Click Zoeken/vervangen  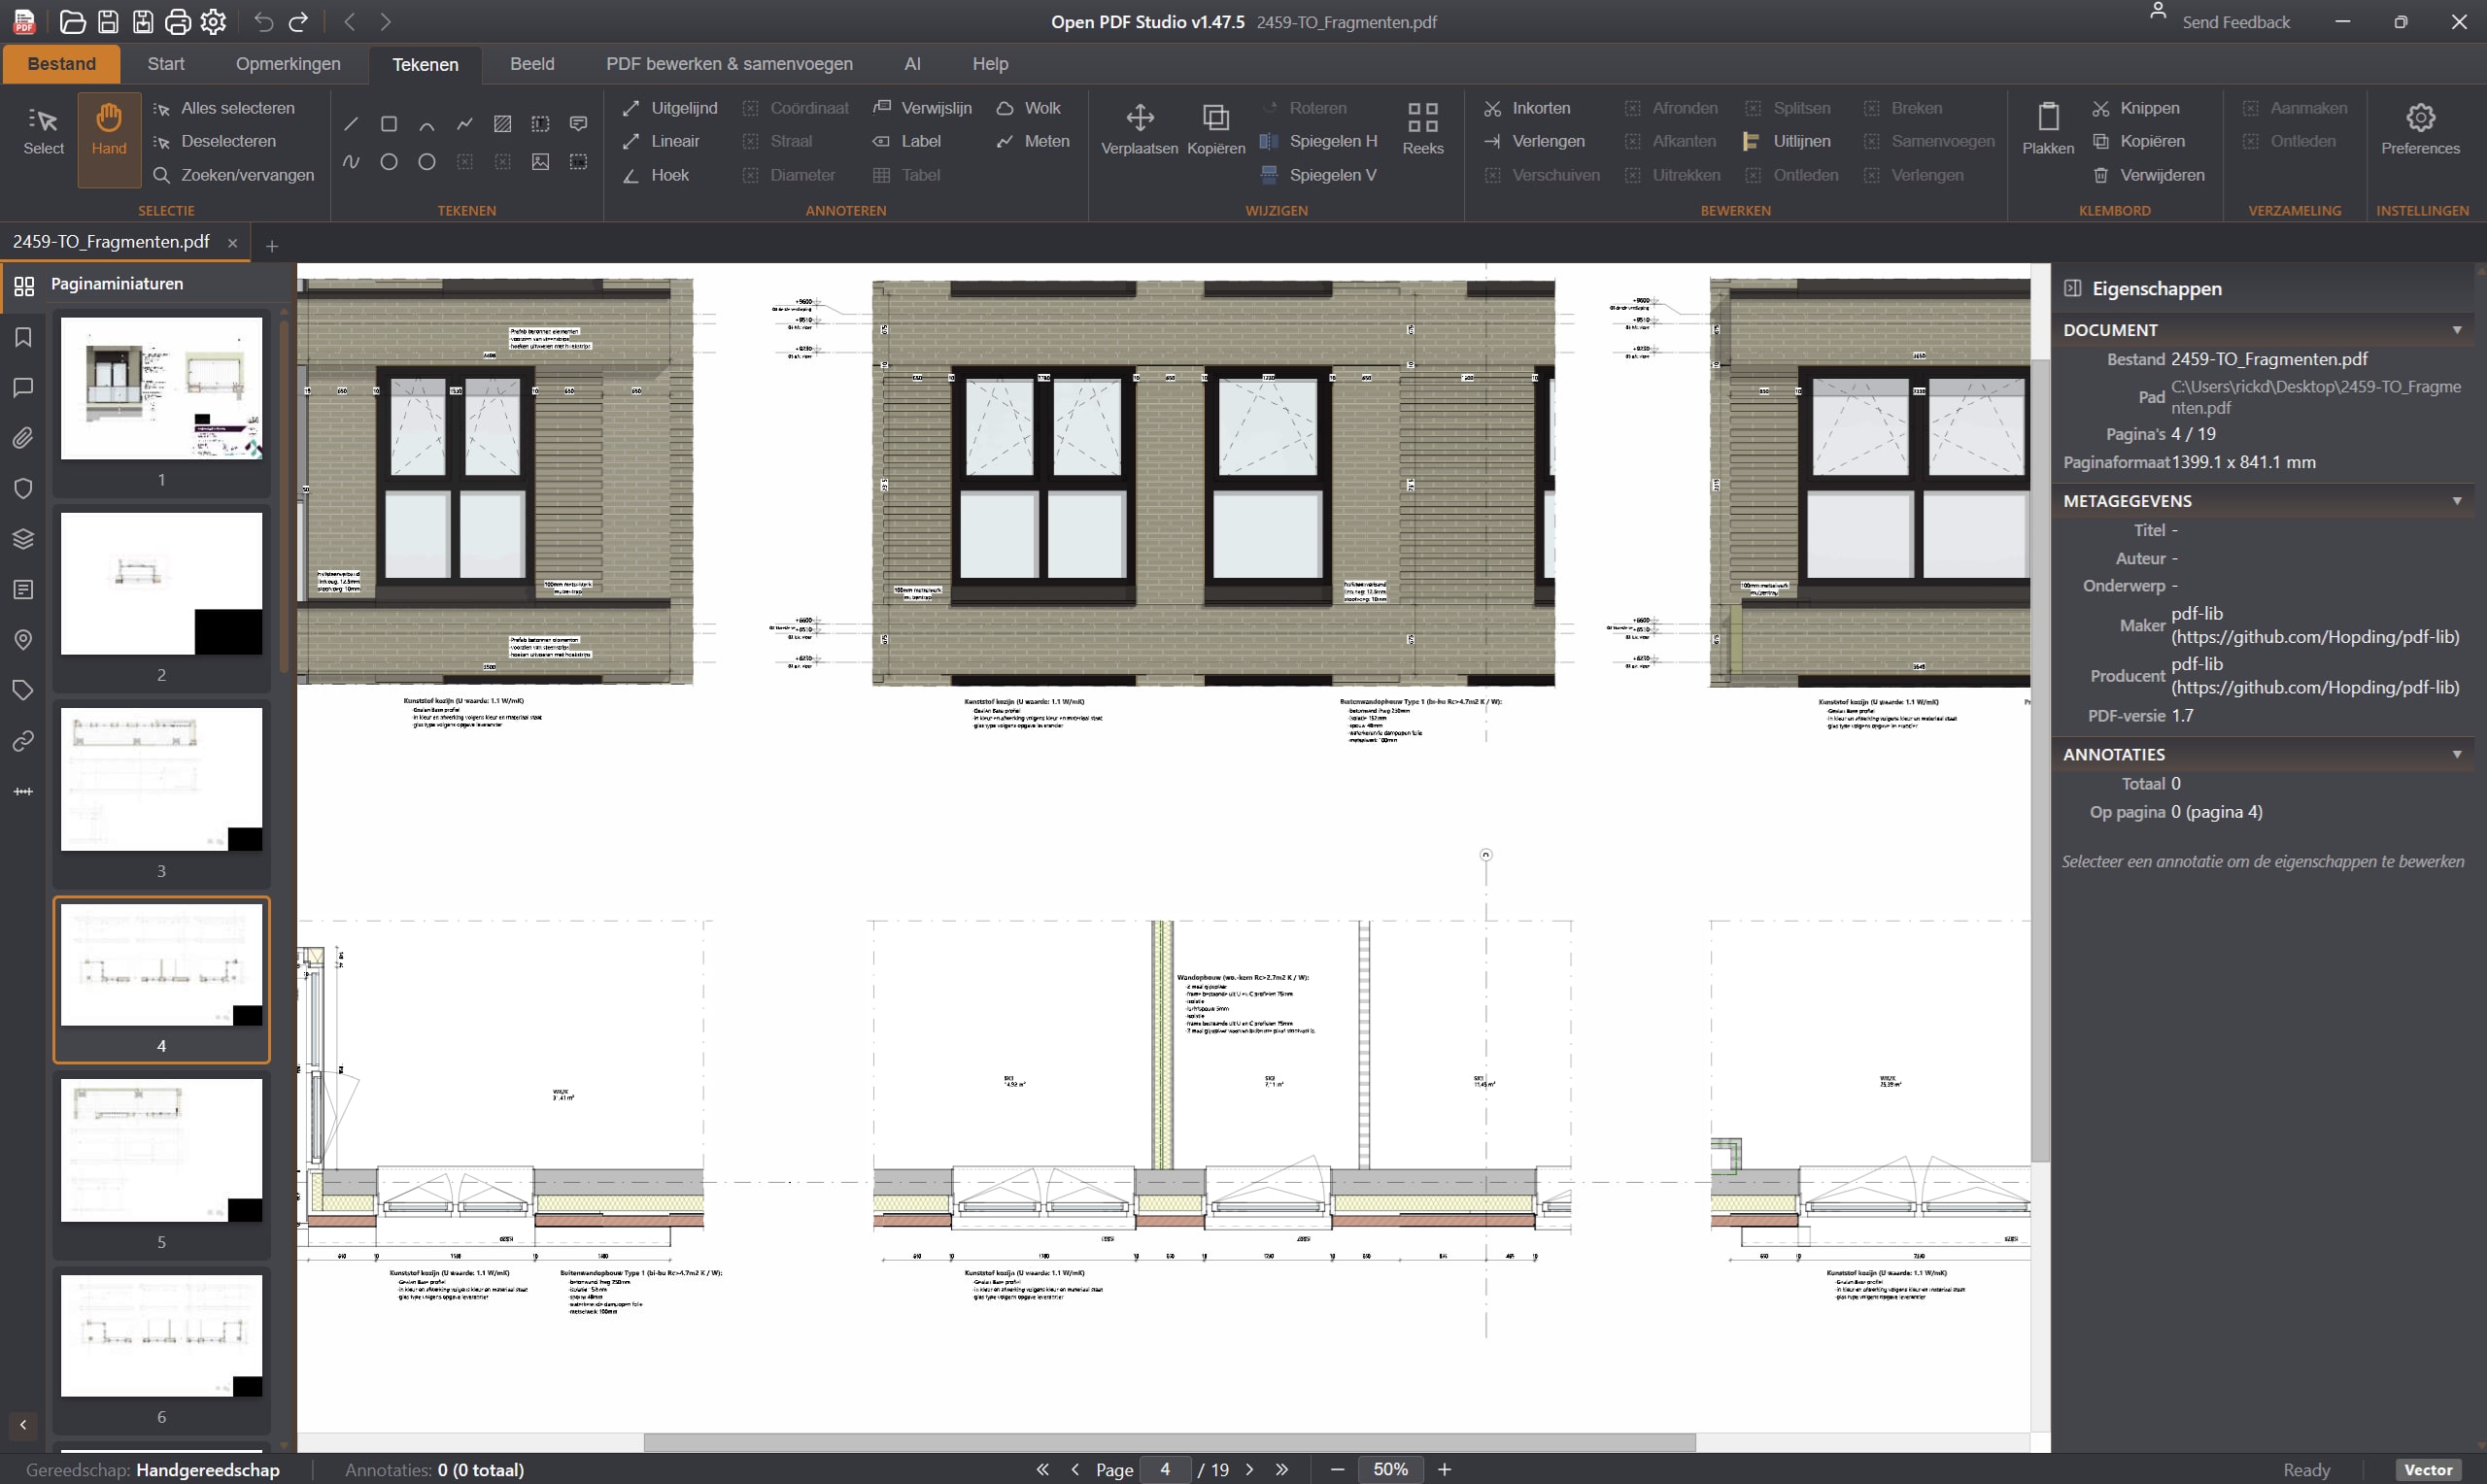[x=233, y=175]
